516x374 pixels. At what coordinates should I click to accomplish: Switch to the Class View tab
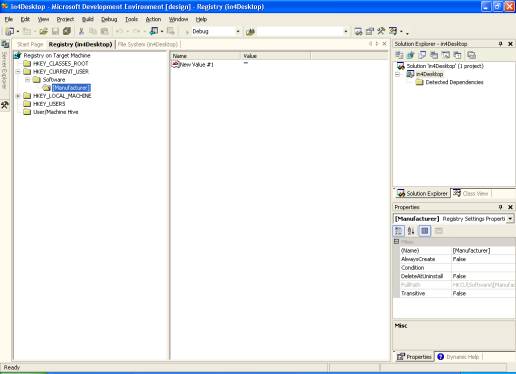[x=471, y=193]
